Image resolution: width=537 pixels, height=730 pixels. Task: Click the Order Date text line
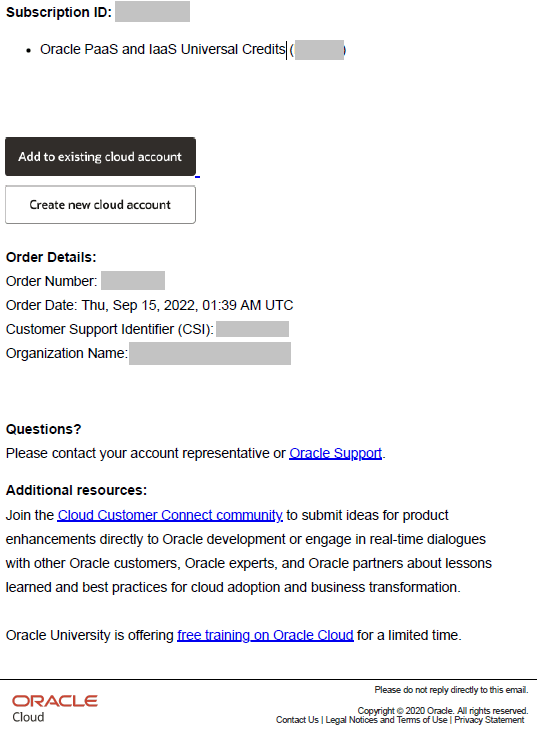[150, 305]
